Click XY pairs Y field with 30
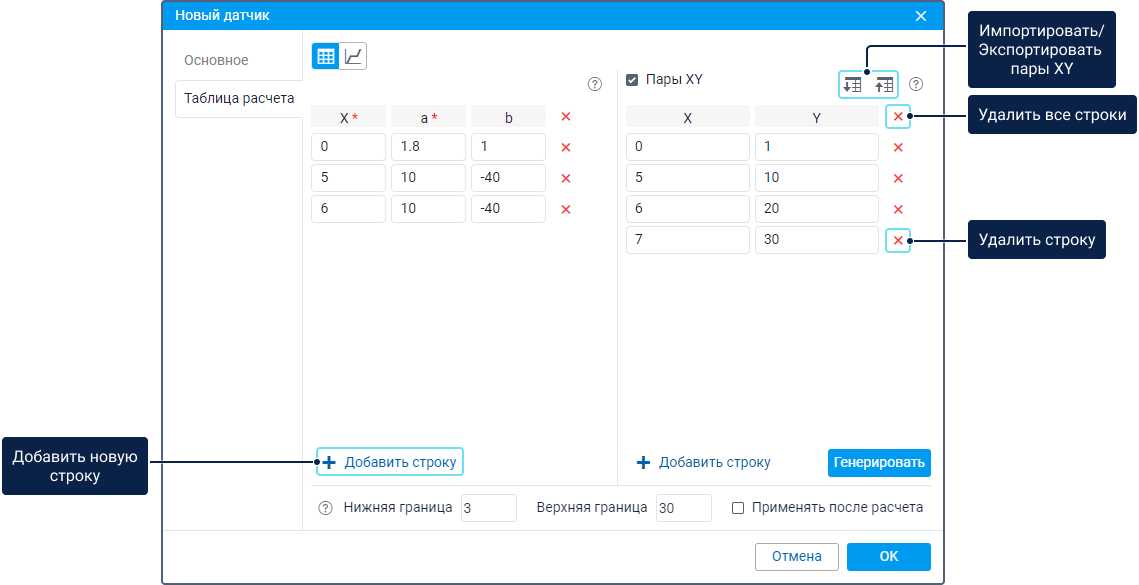1139x585 pixels. [x=817, y=240]
